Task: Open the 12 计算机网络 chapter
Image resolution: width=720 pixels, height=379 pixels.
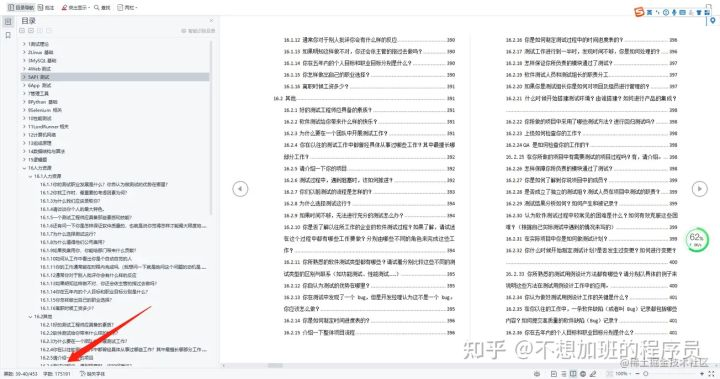Action: (x=42, y=135)
